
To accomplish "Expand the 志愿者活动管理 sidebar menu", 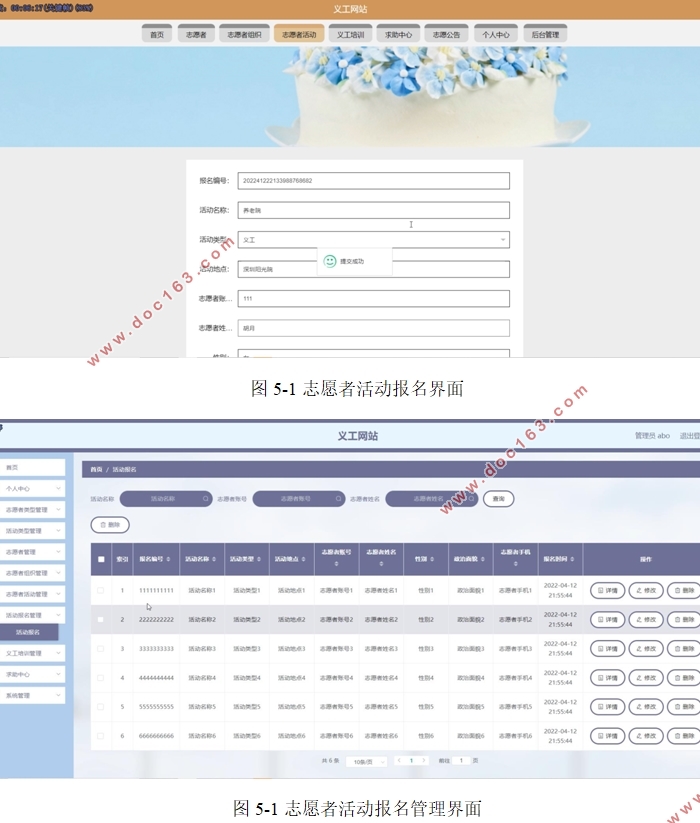I will [x=32, y=594].
